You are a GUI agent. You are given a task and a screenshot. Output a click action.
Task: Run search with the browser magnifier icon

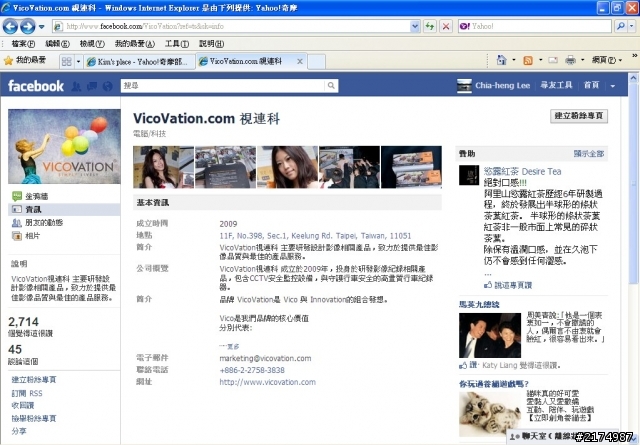tap(620, 27)
